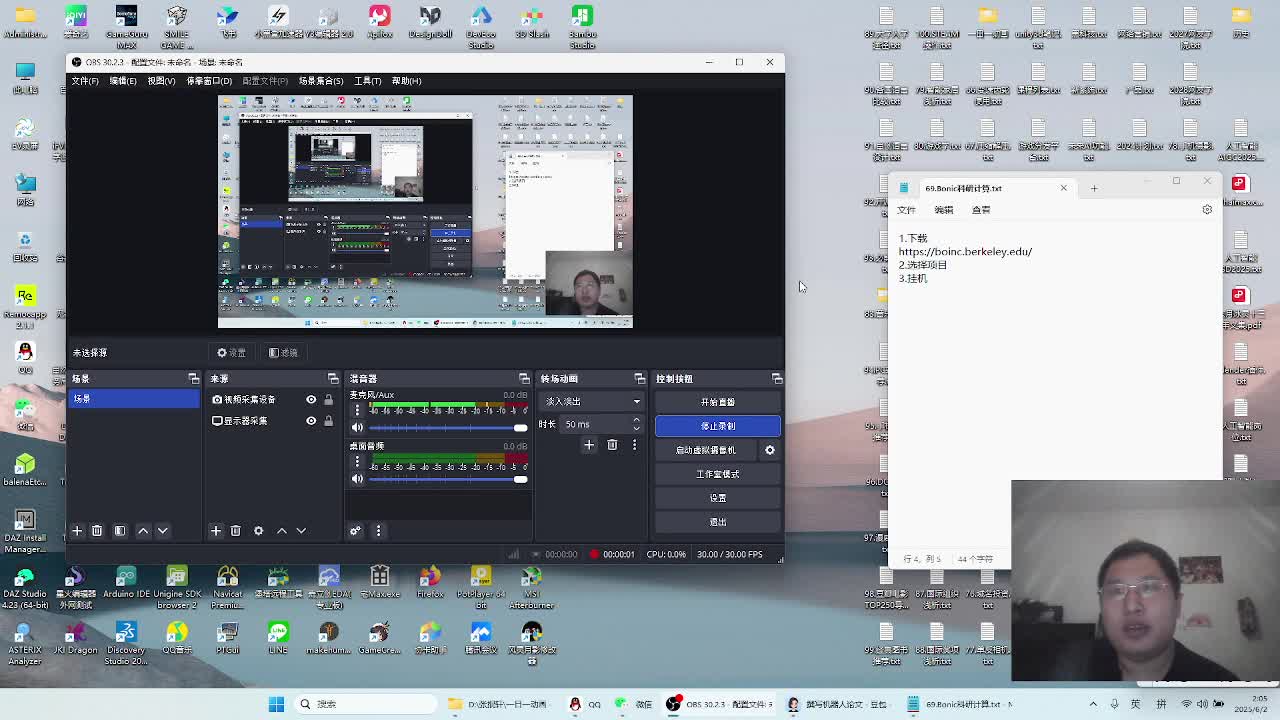Open advanced audio properties gears icon
The image size is (1280, 720).
click(x=355, y=531)
